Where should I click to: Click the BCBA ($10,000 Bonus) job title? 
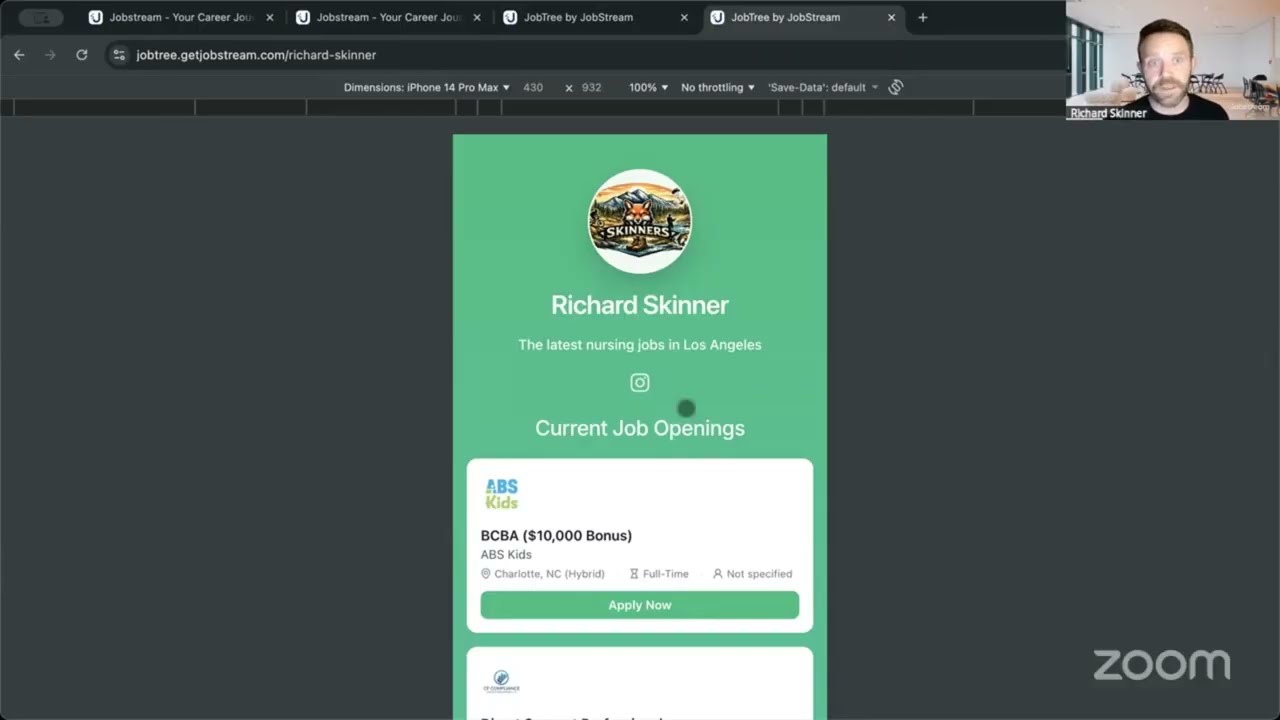pyautogui.click(x=556, y=535)
